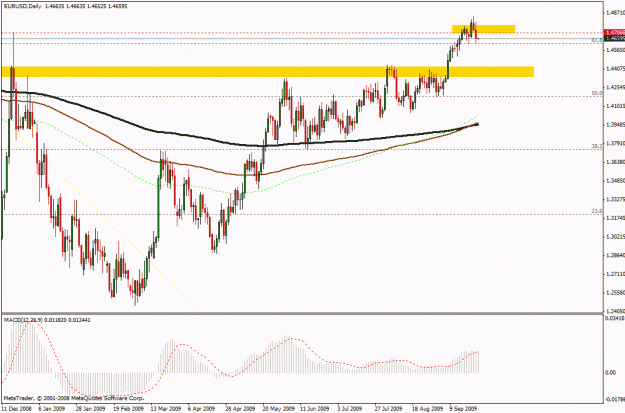Select the 9 Sep 2009 date label
The width and height of the screenshot is (625, 413).
pos(463,409)
